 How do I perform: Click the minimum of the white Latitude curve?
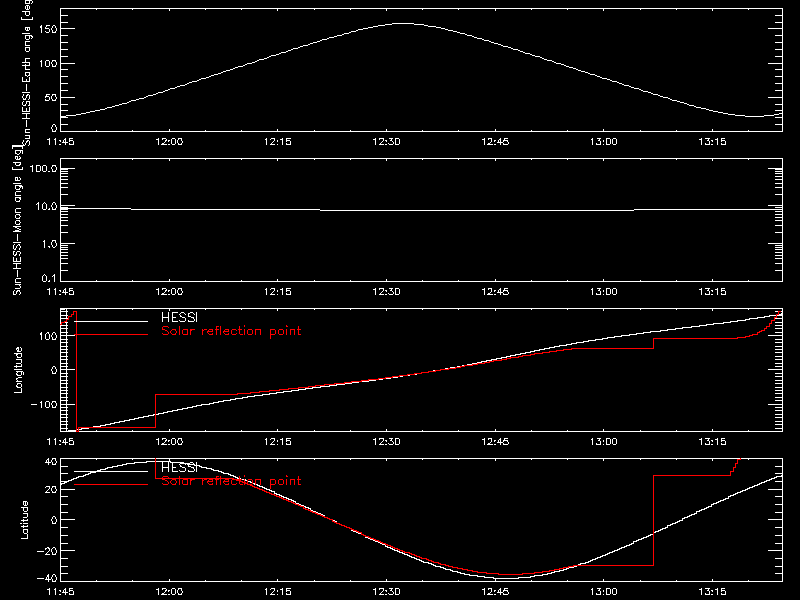(503, 578)
